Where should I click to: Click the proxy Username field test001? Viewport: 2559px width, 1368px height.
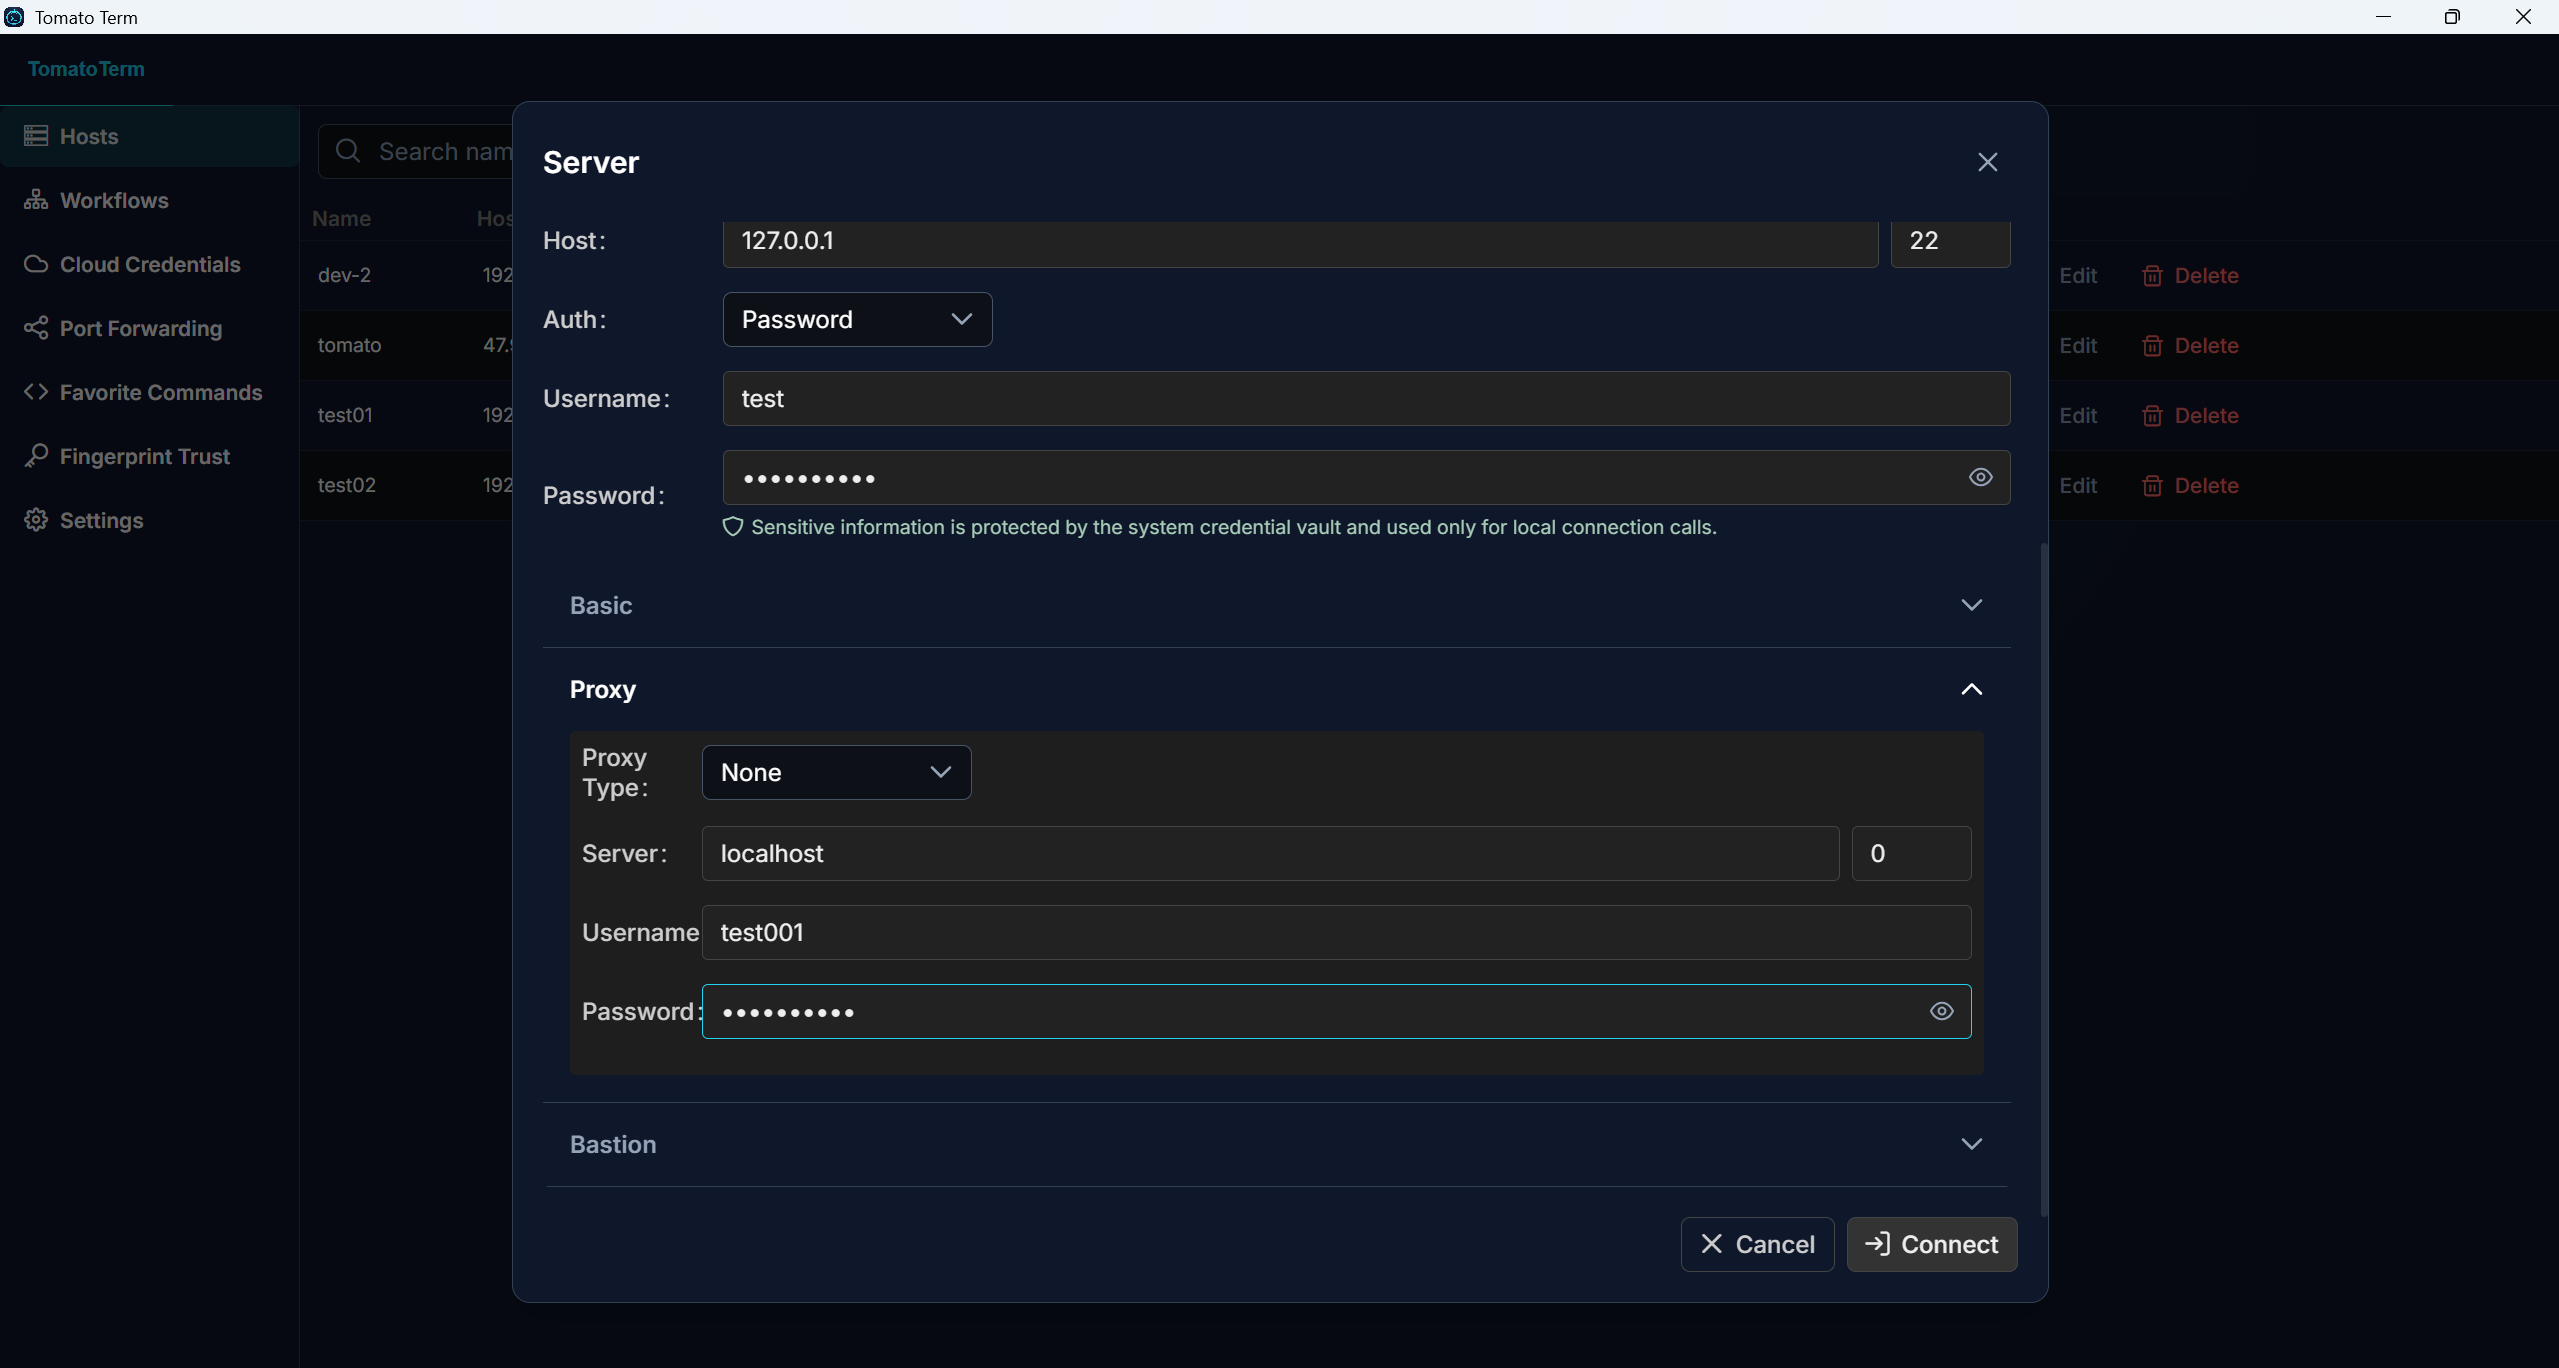(1336, 933)
